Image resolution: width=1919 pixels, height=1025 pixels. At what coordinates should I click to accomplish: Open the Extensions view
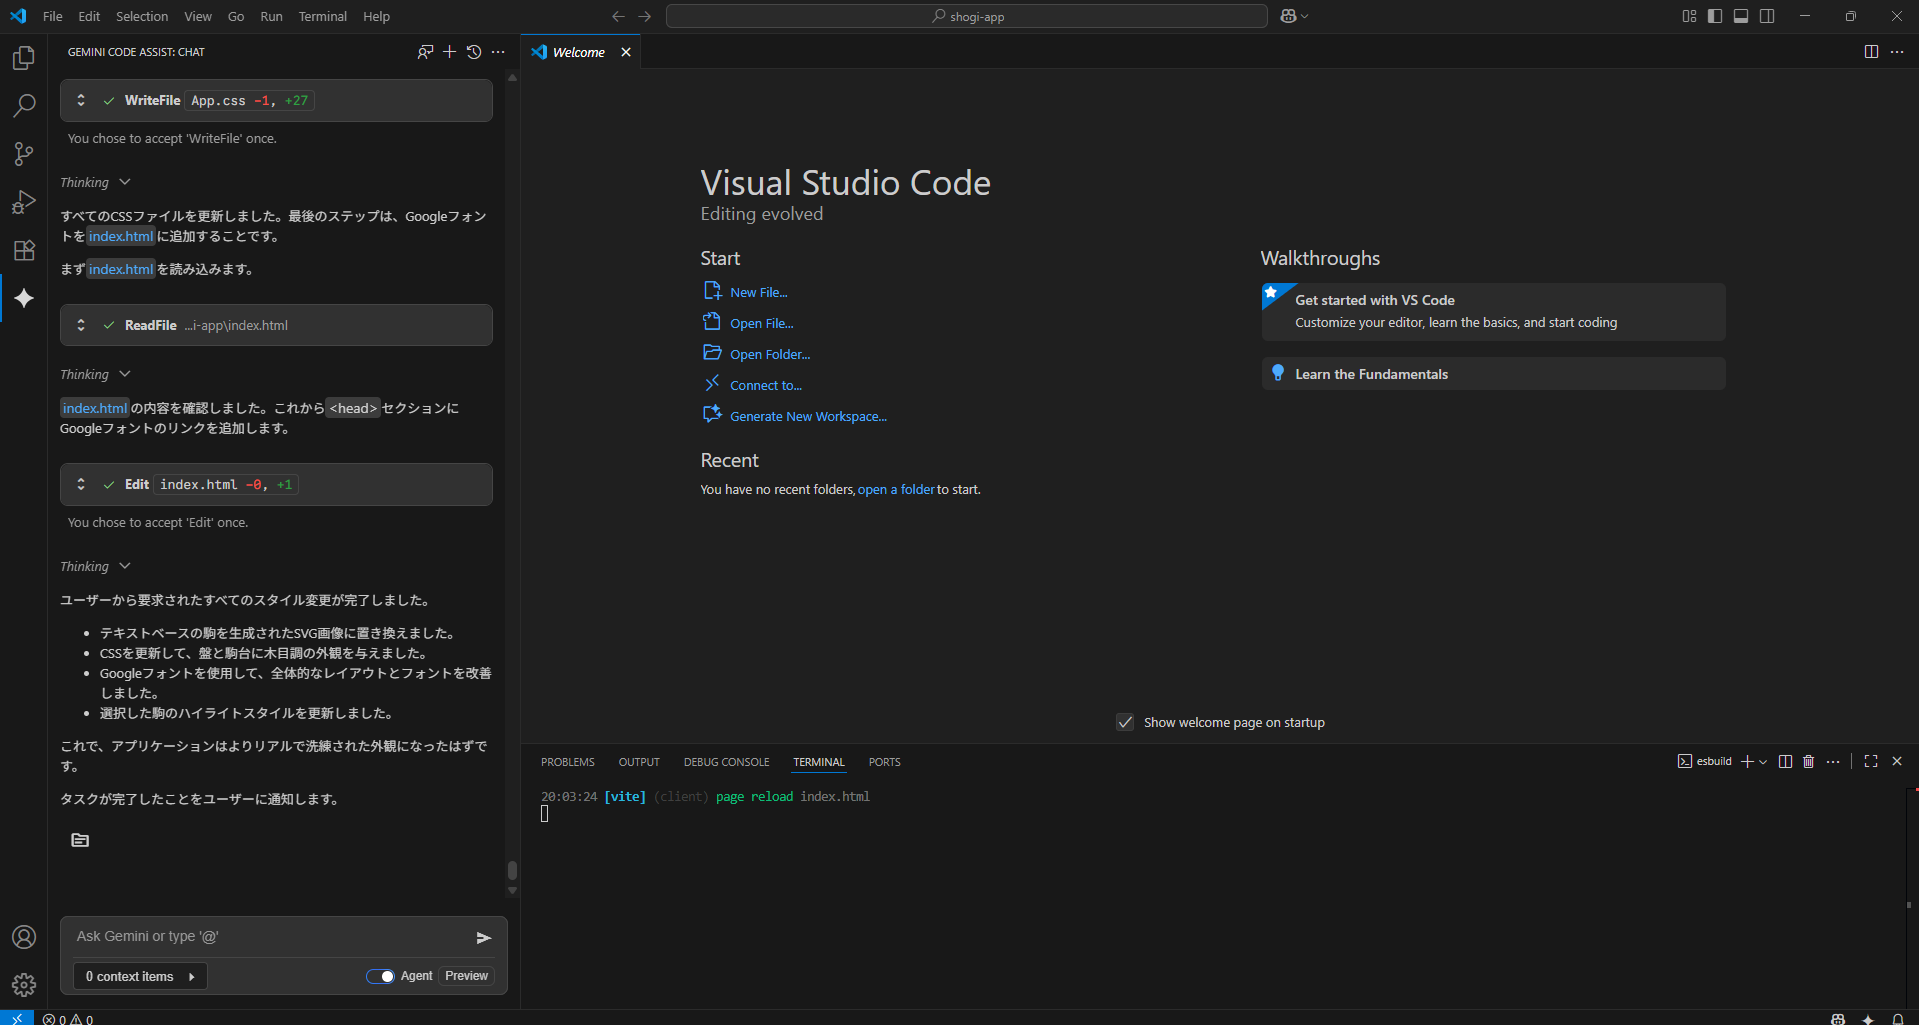(x=24, y=250)
